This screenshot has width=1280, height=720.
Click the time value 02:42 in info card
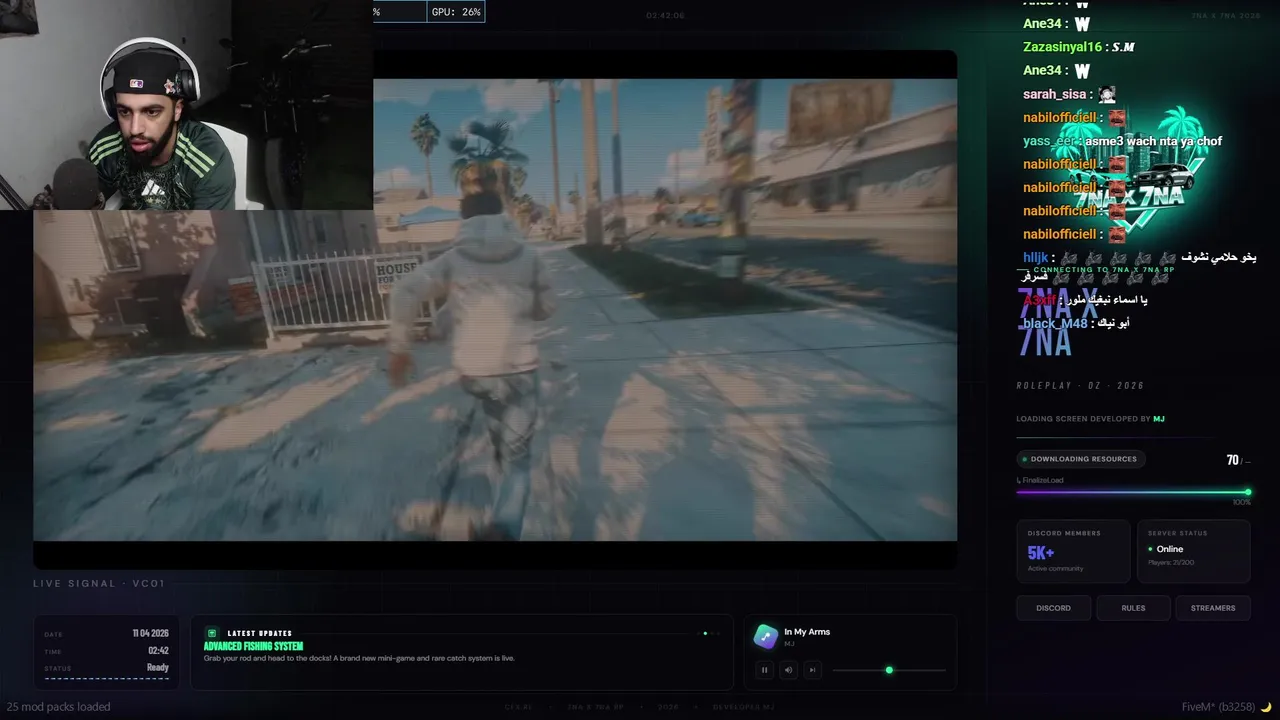(x=159, y=651)
